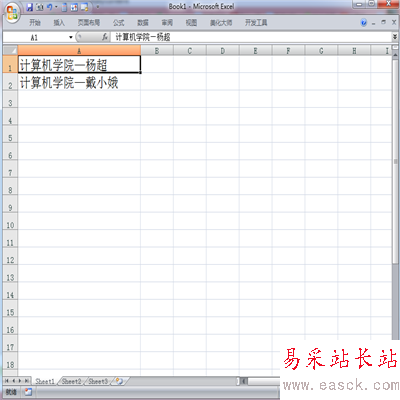Open the 插入 ribbon tab
This screenshot has width=400, height=400.
59,23
